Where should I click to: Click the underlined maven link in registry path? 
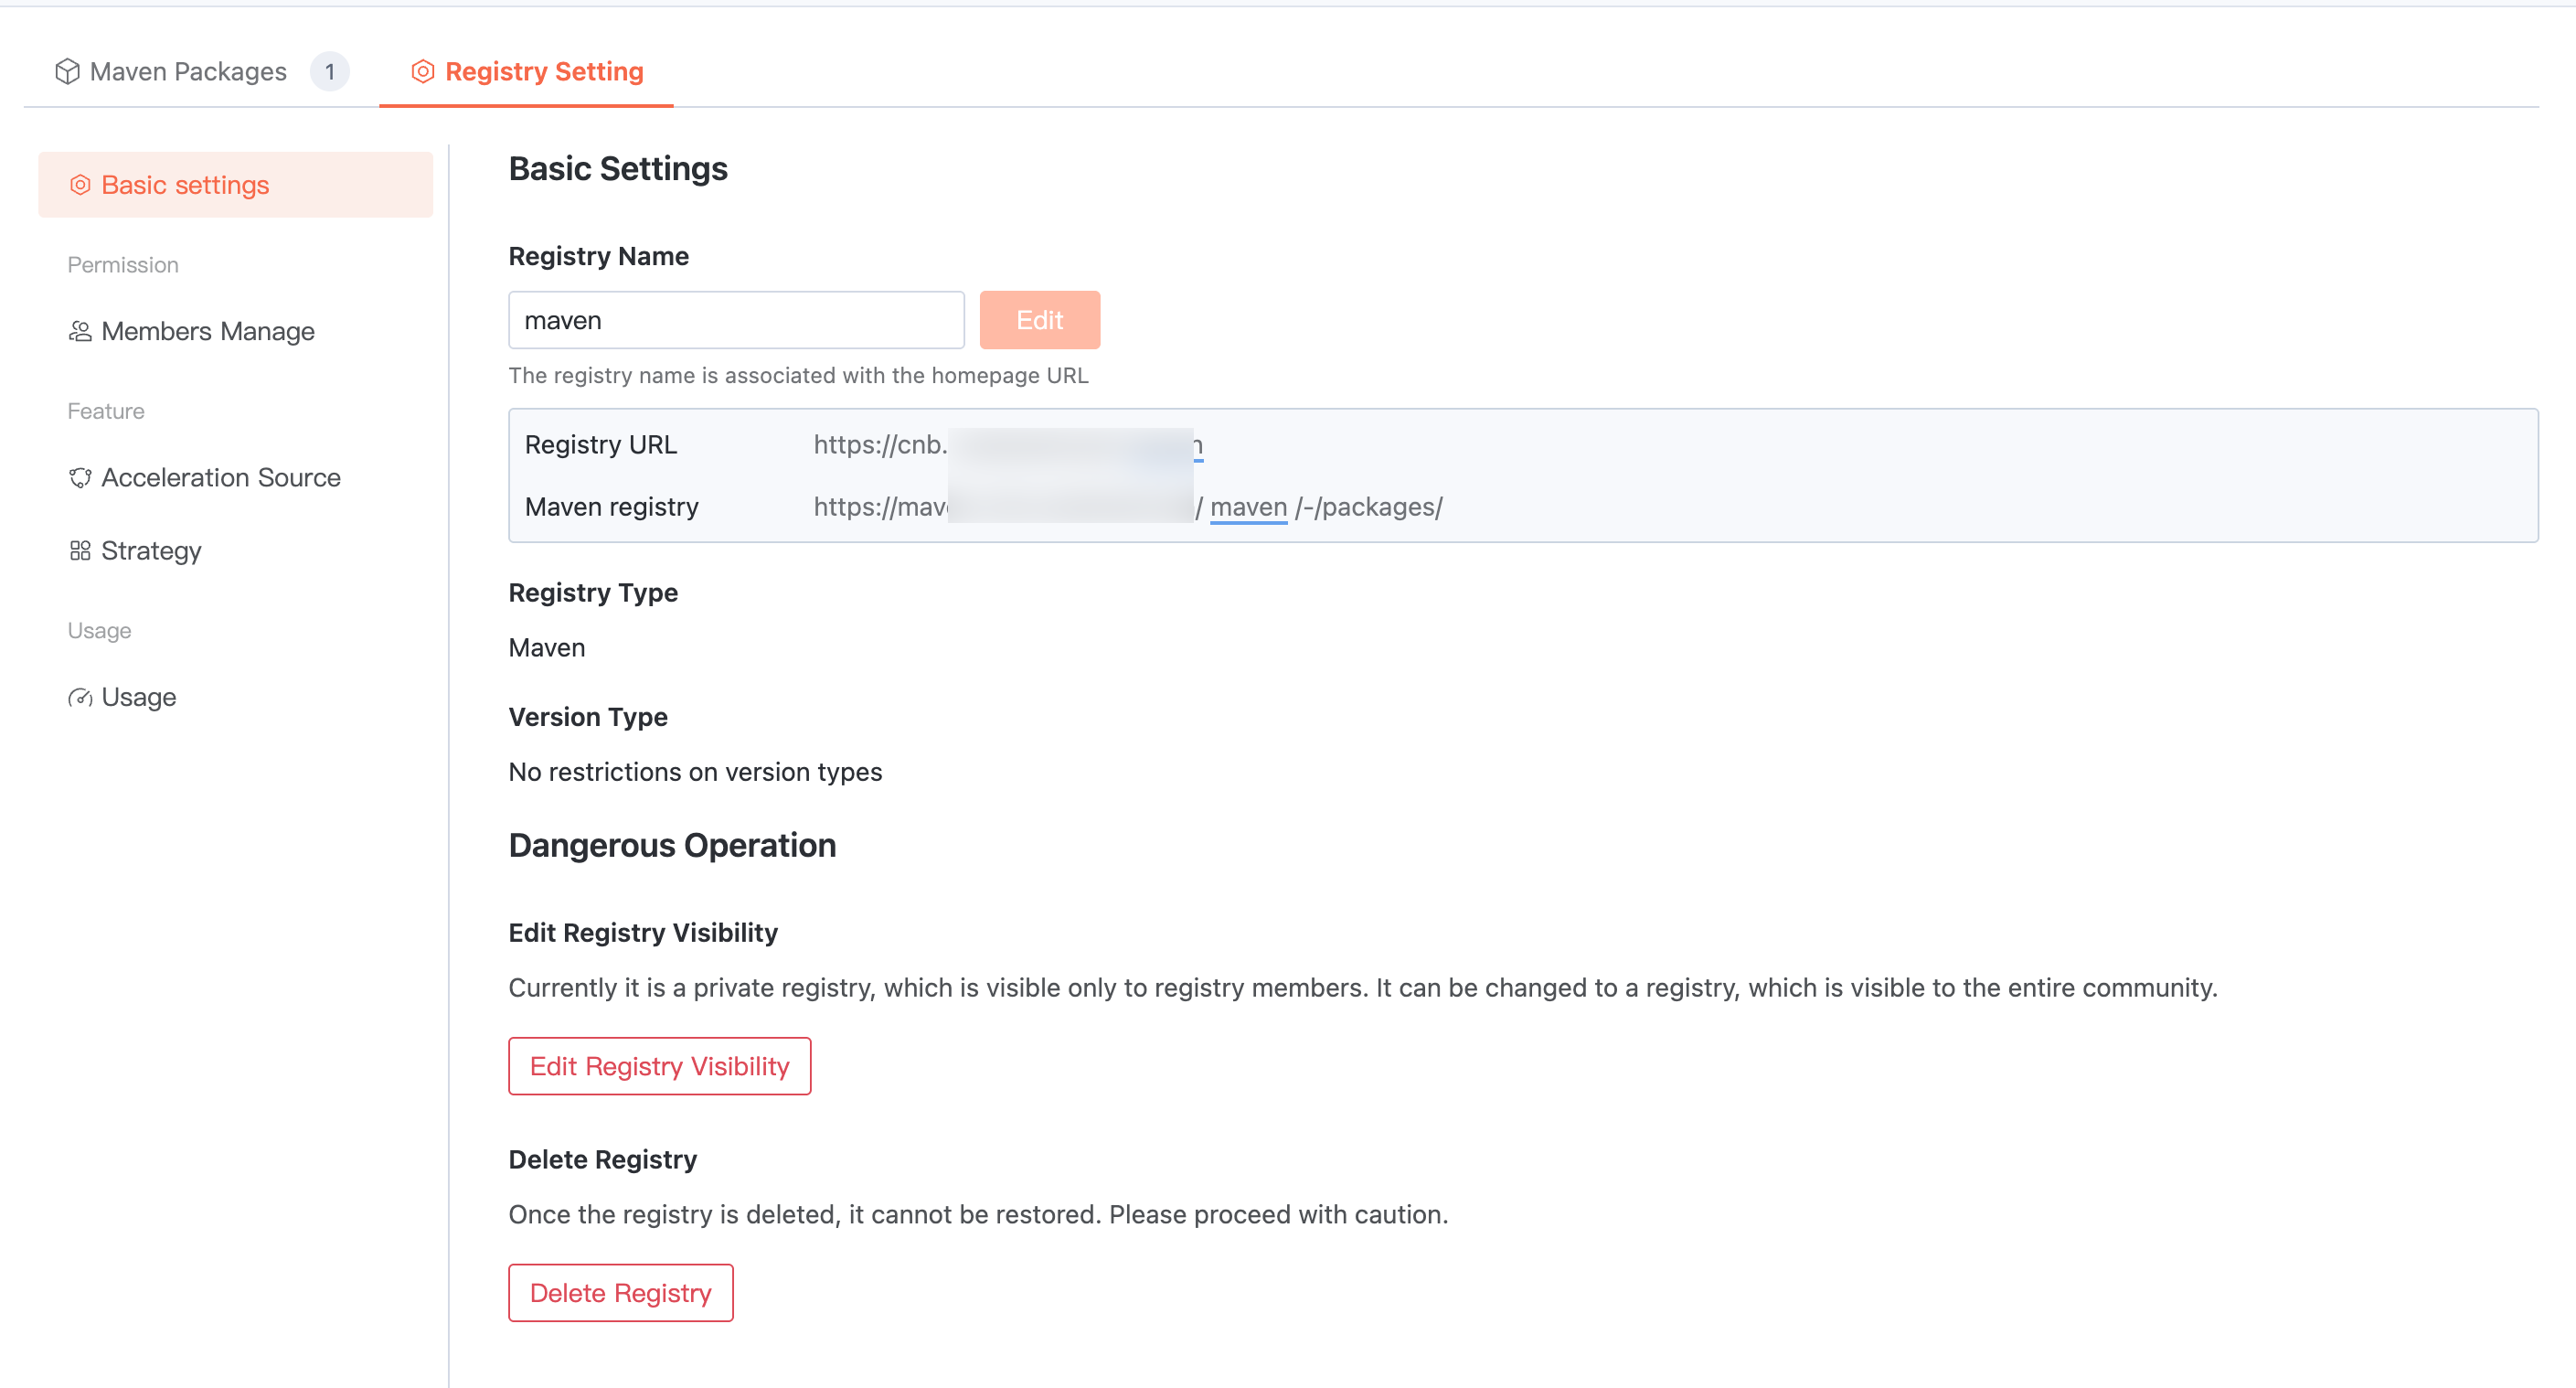pyautogui.click(x=1248, y=507)
